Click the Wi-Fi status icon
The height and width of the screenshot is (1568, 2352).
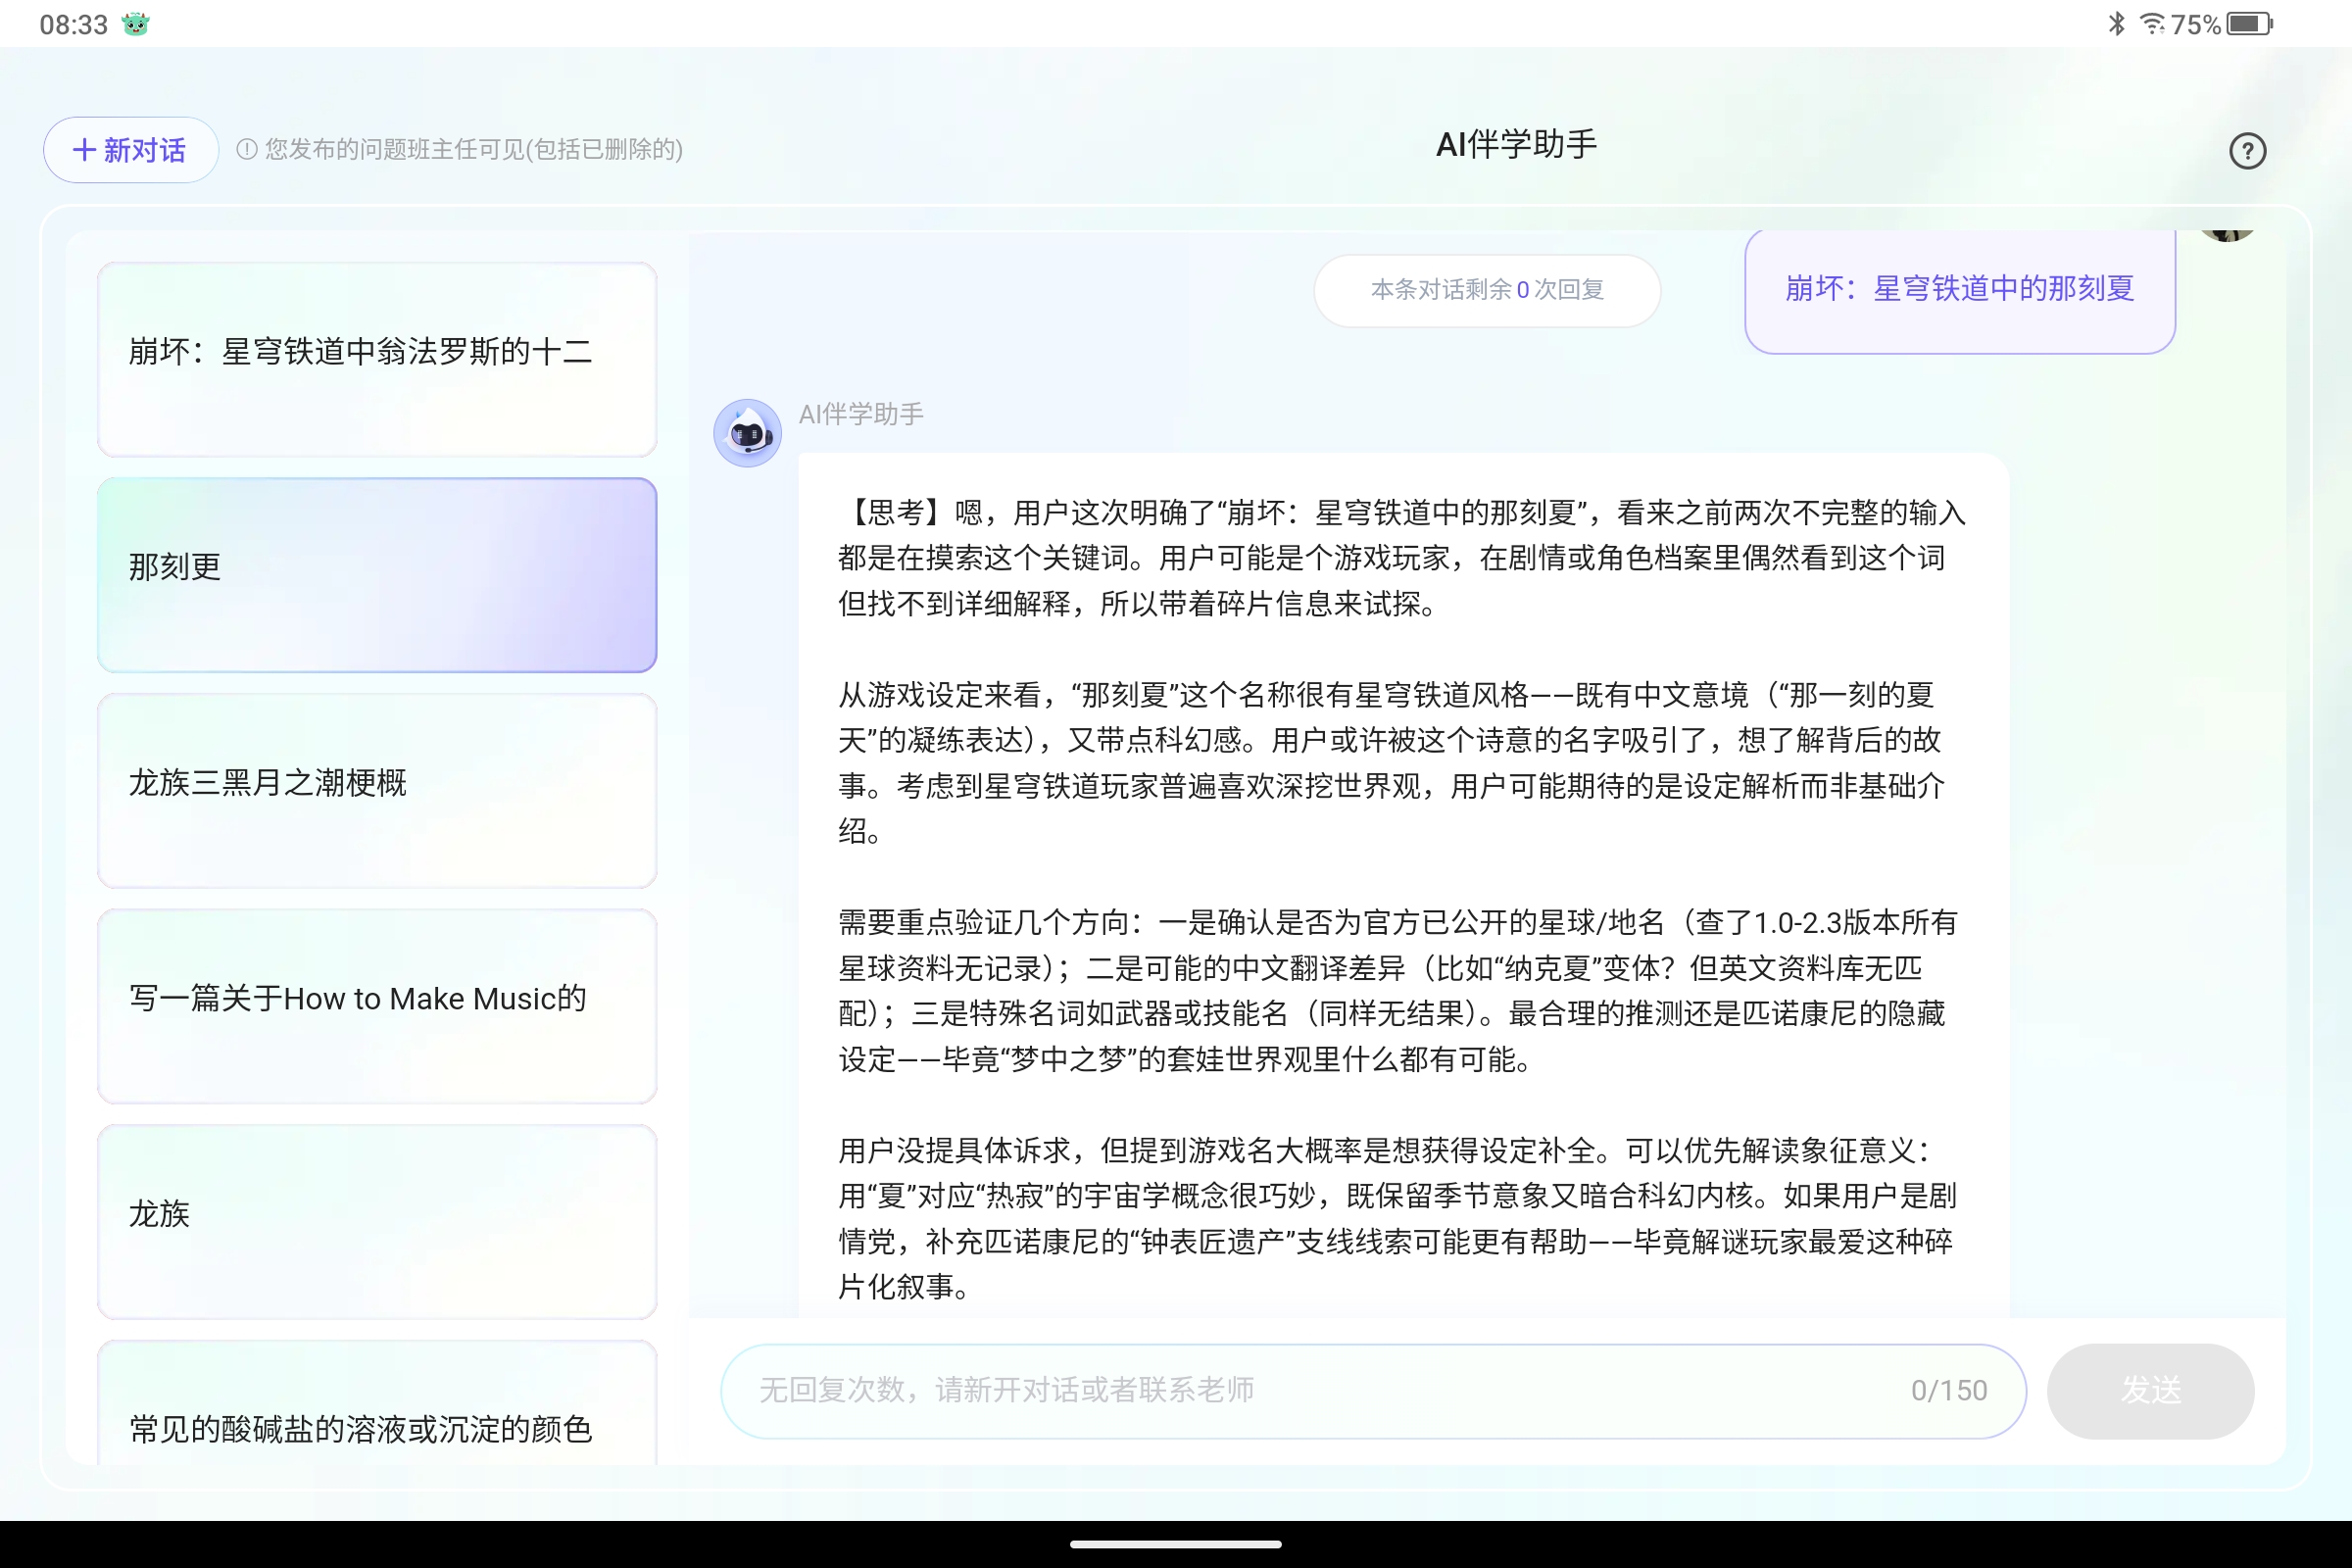[x=2152, y=23]
